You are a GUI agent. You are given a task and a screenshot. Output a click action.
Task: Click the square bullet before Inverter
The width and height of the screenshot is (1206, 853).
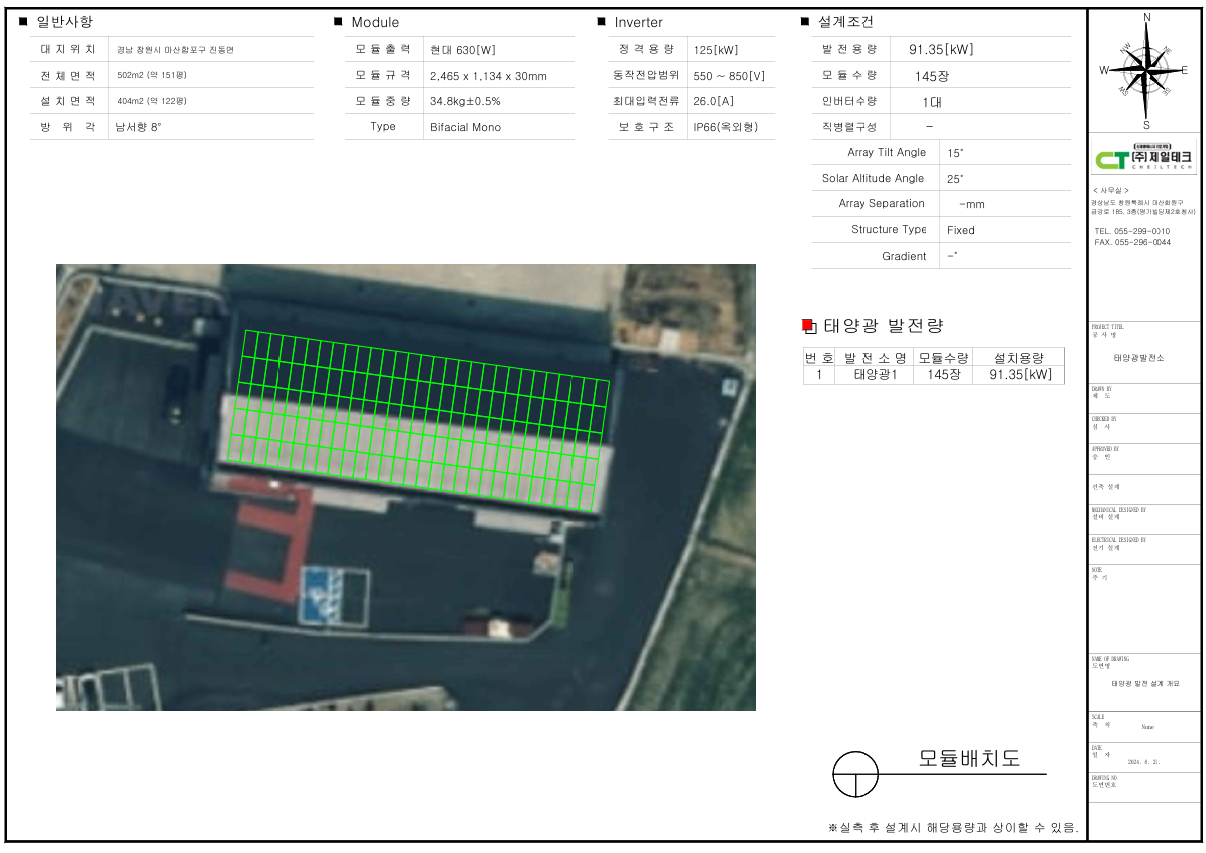point(601,22)
